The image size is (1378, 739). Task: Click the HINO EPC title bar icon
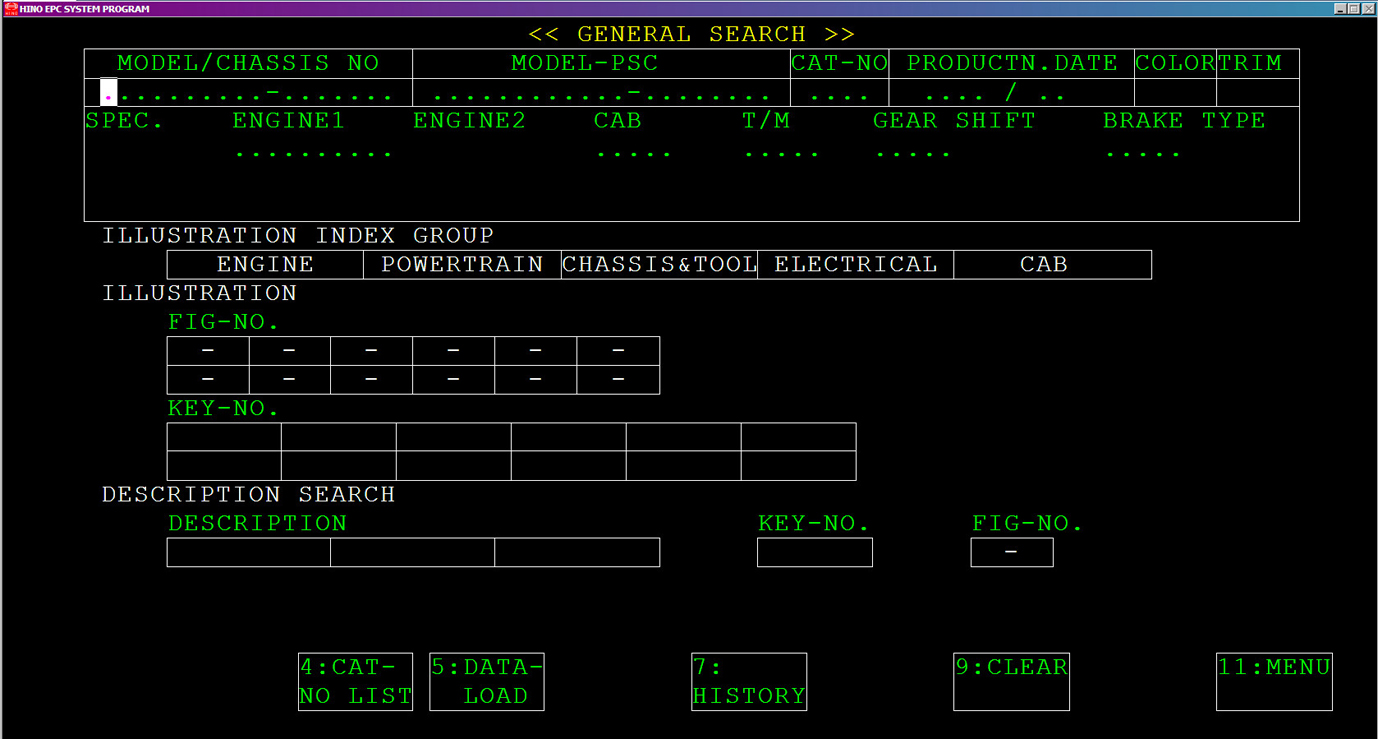(10, 8)
